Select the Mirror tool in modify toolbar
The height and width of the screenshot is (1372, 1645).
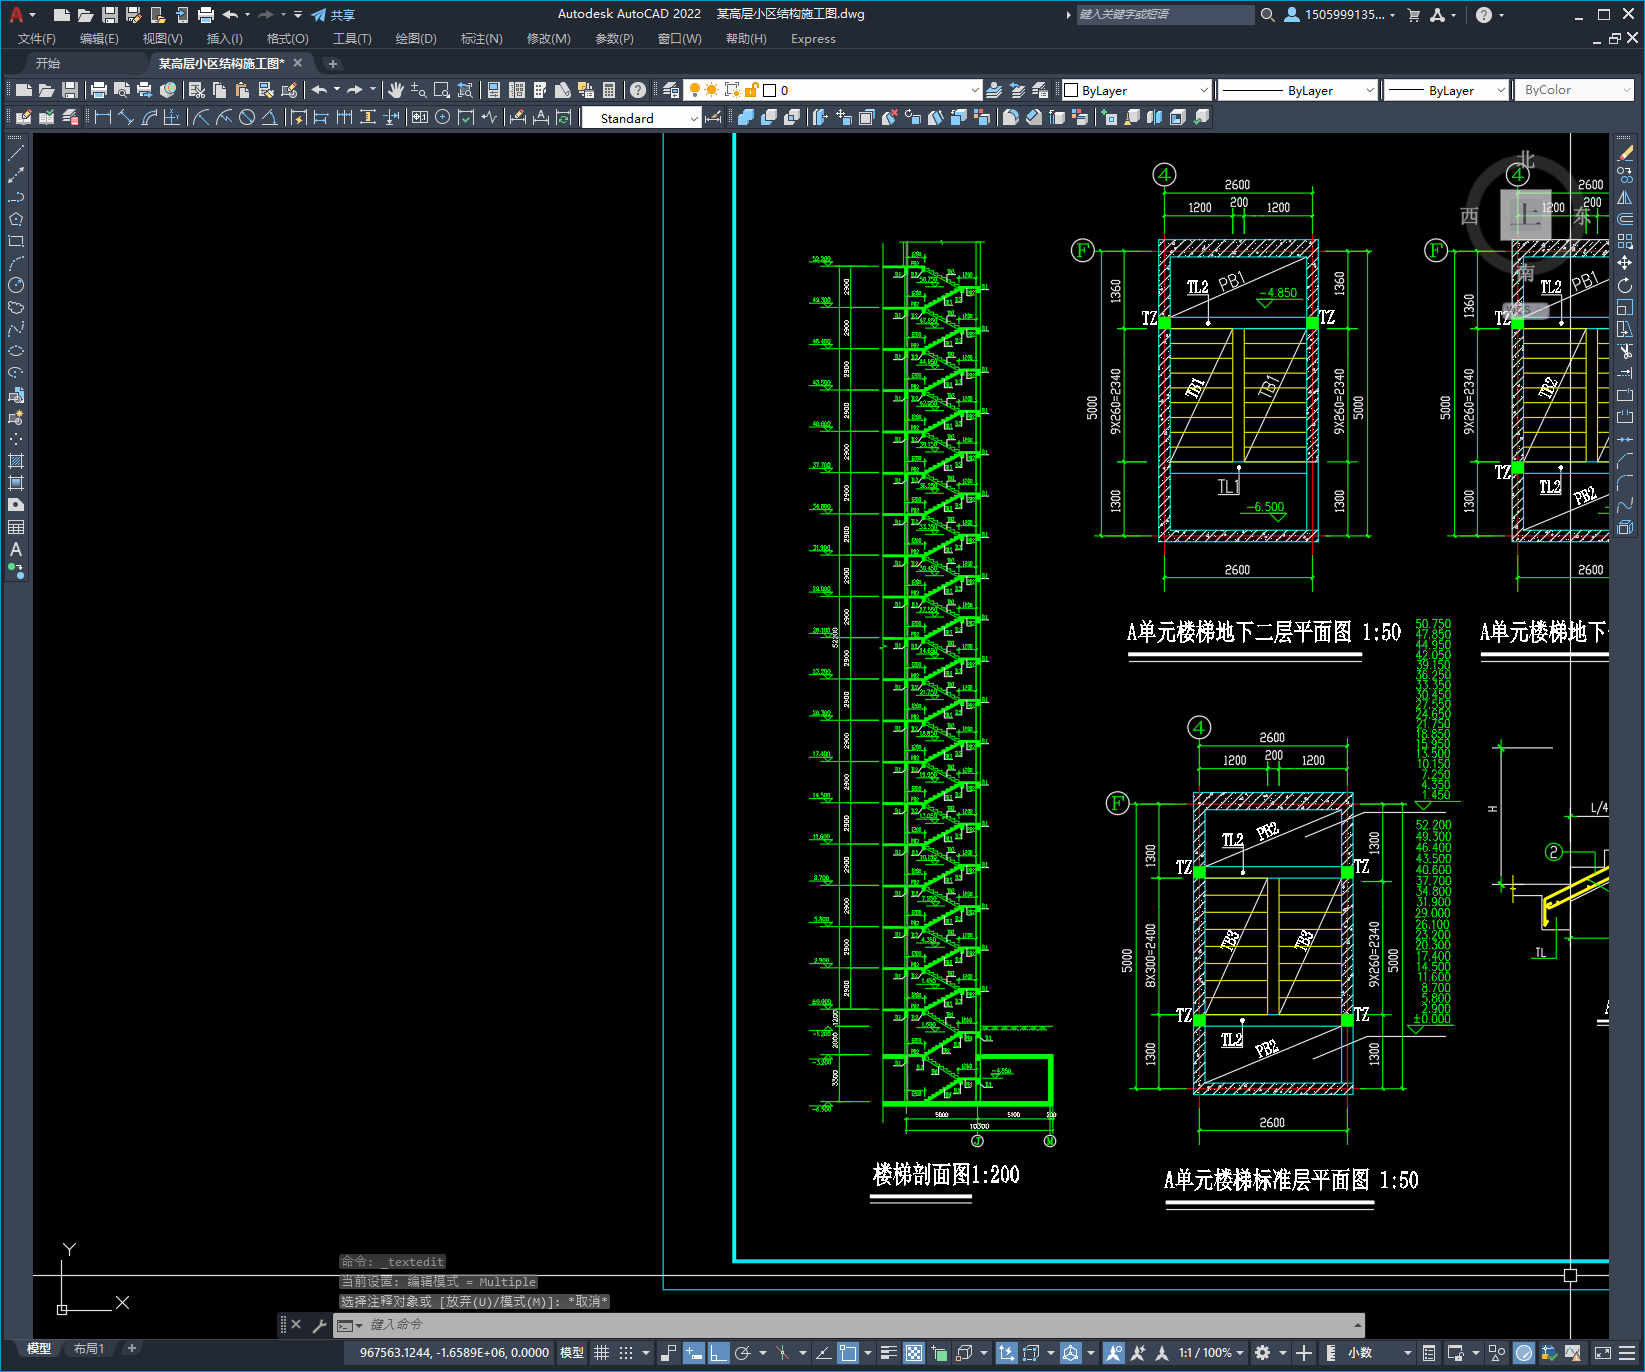[1625, 197]
